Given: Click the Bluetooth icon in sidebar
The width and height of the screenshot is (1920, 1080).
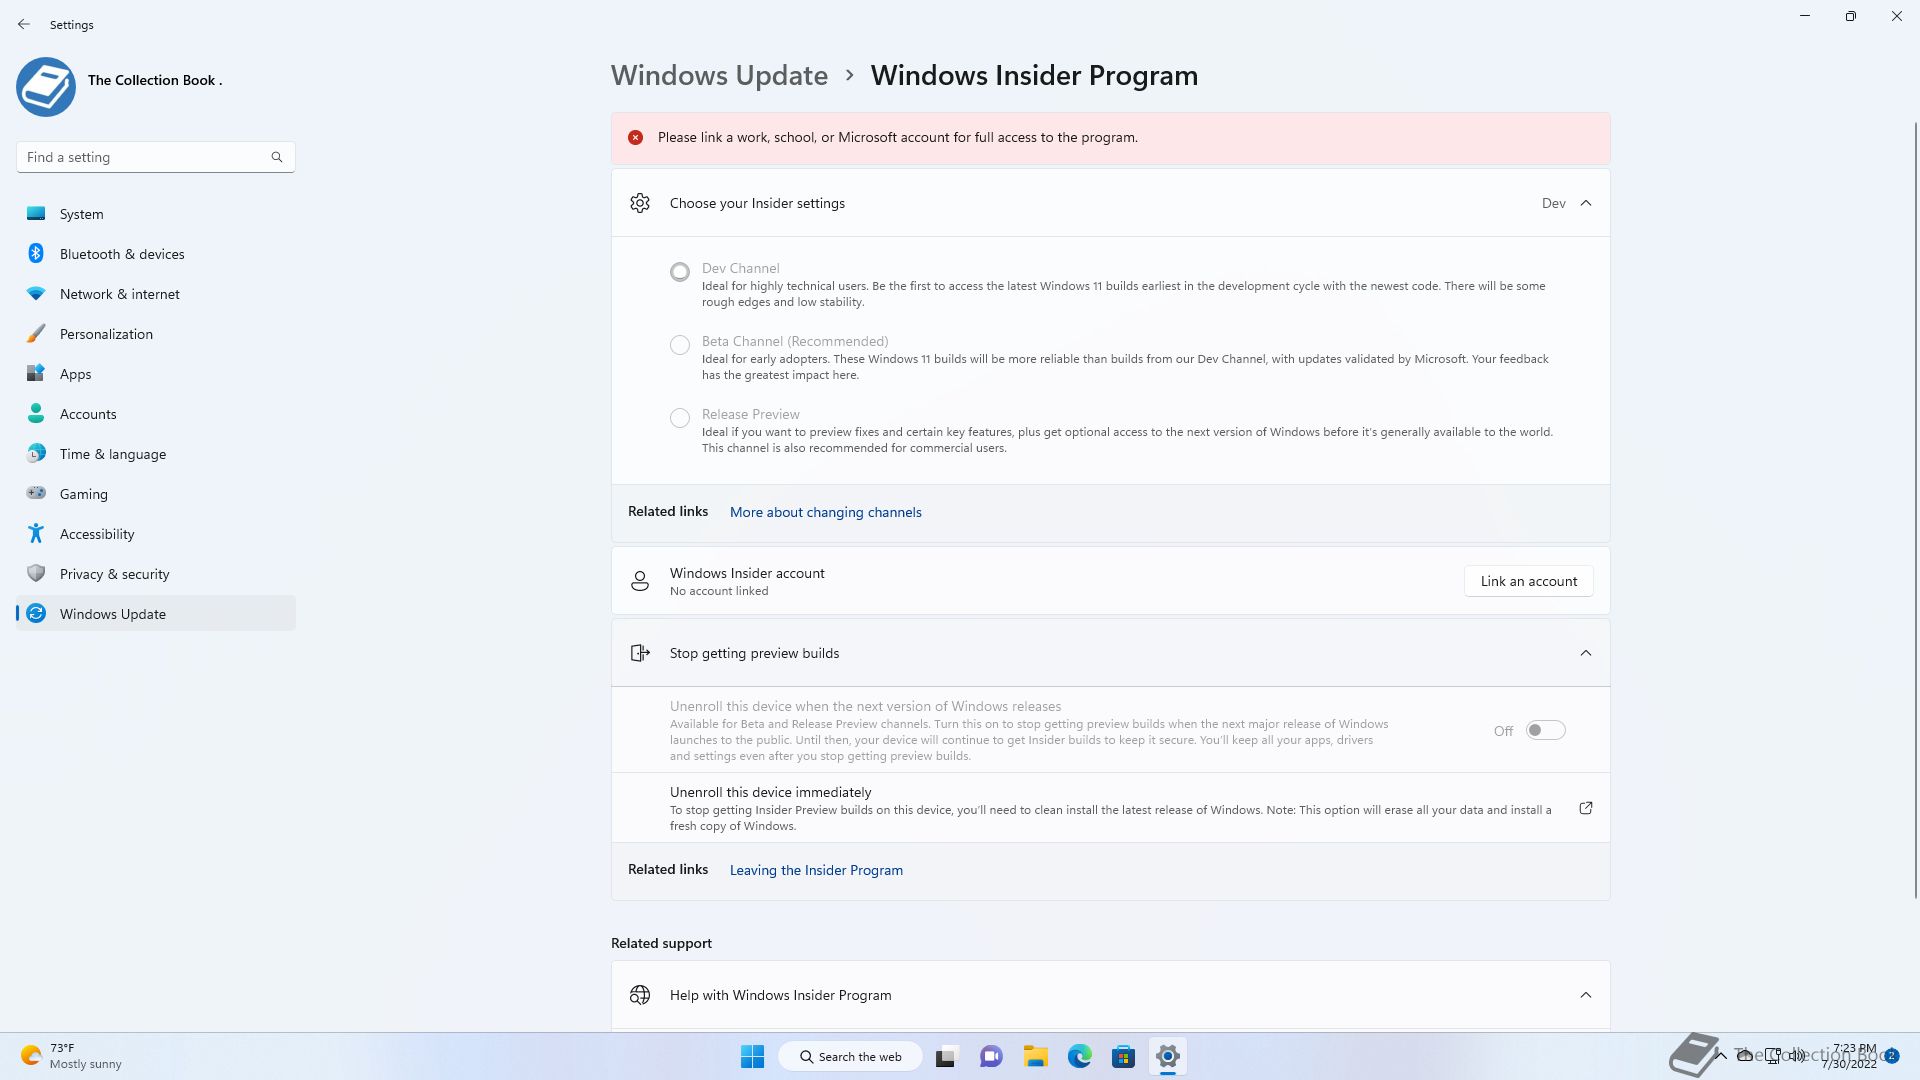Looking at the screenshot, I should point(36,253).
